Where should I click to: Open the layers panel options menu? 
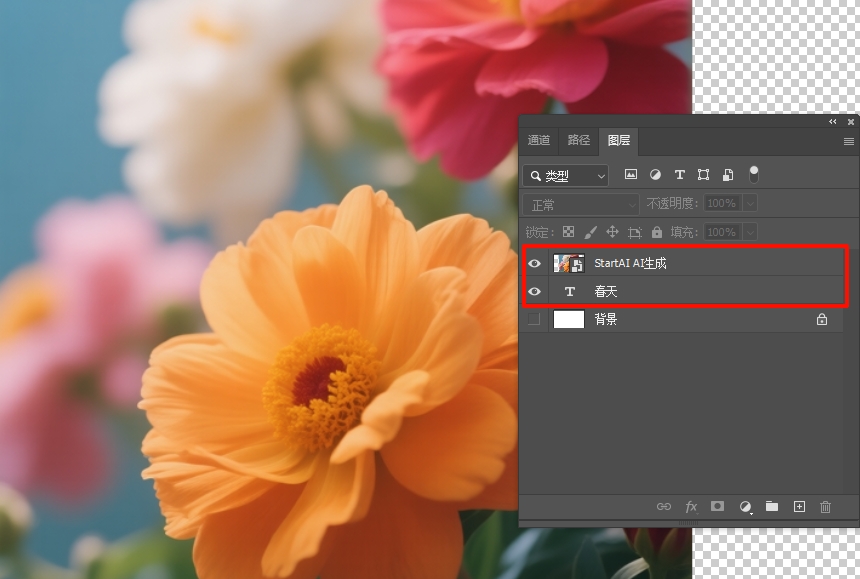click(849, 142)
